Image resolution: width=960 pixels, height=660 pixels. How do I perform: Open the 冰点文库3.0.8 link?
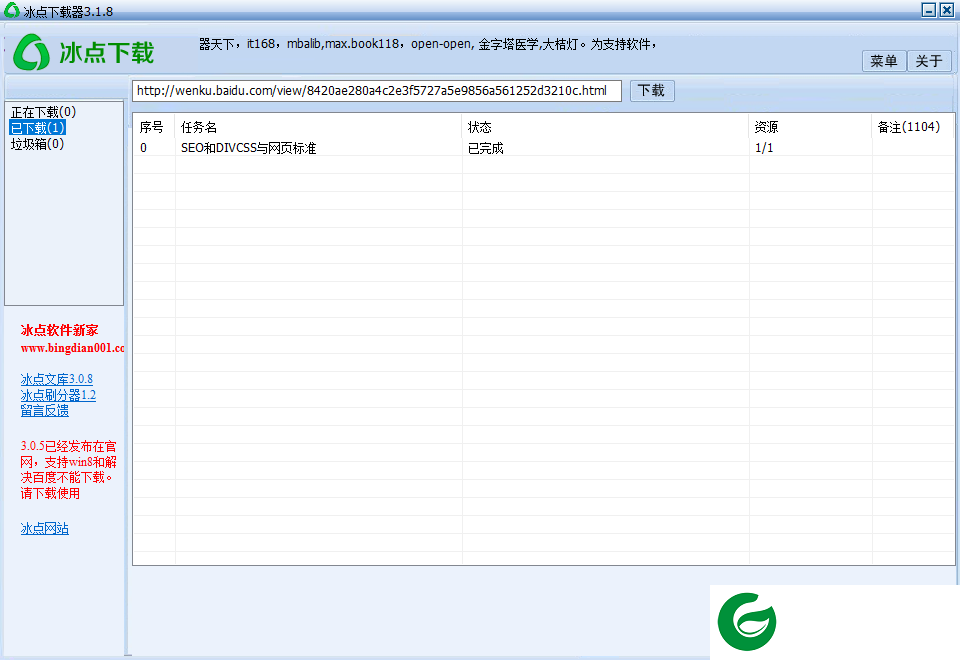(x=56, y=379)
